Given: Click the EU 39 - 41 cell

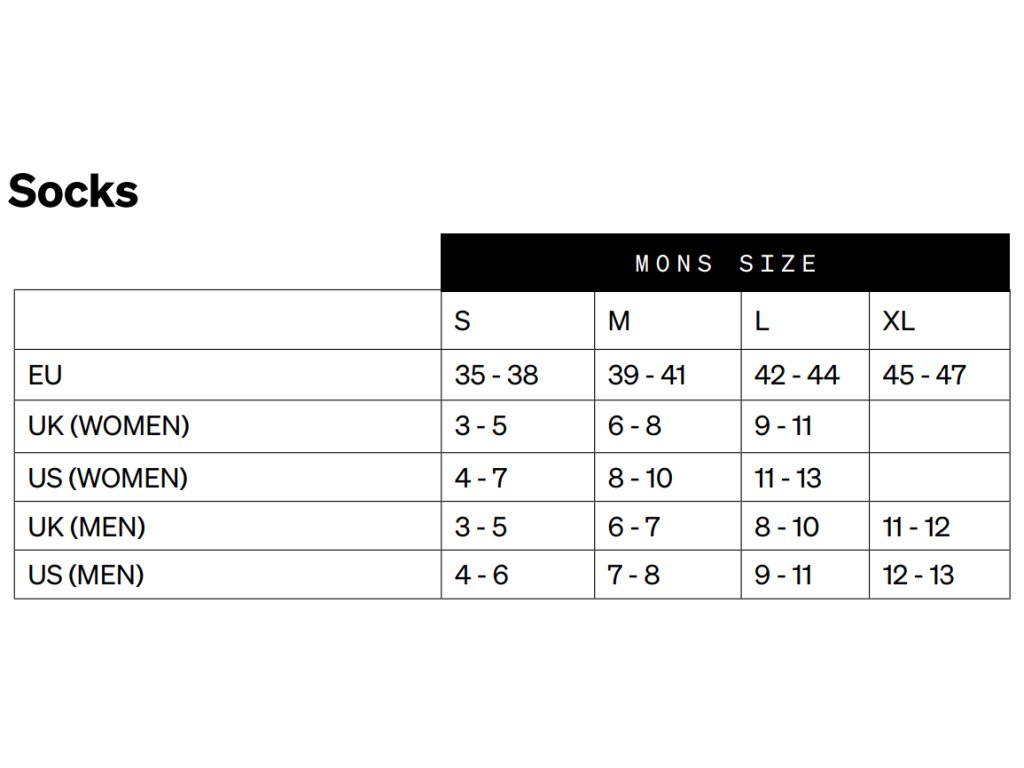Looking at the screenshot, I should coord(667,375).
